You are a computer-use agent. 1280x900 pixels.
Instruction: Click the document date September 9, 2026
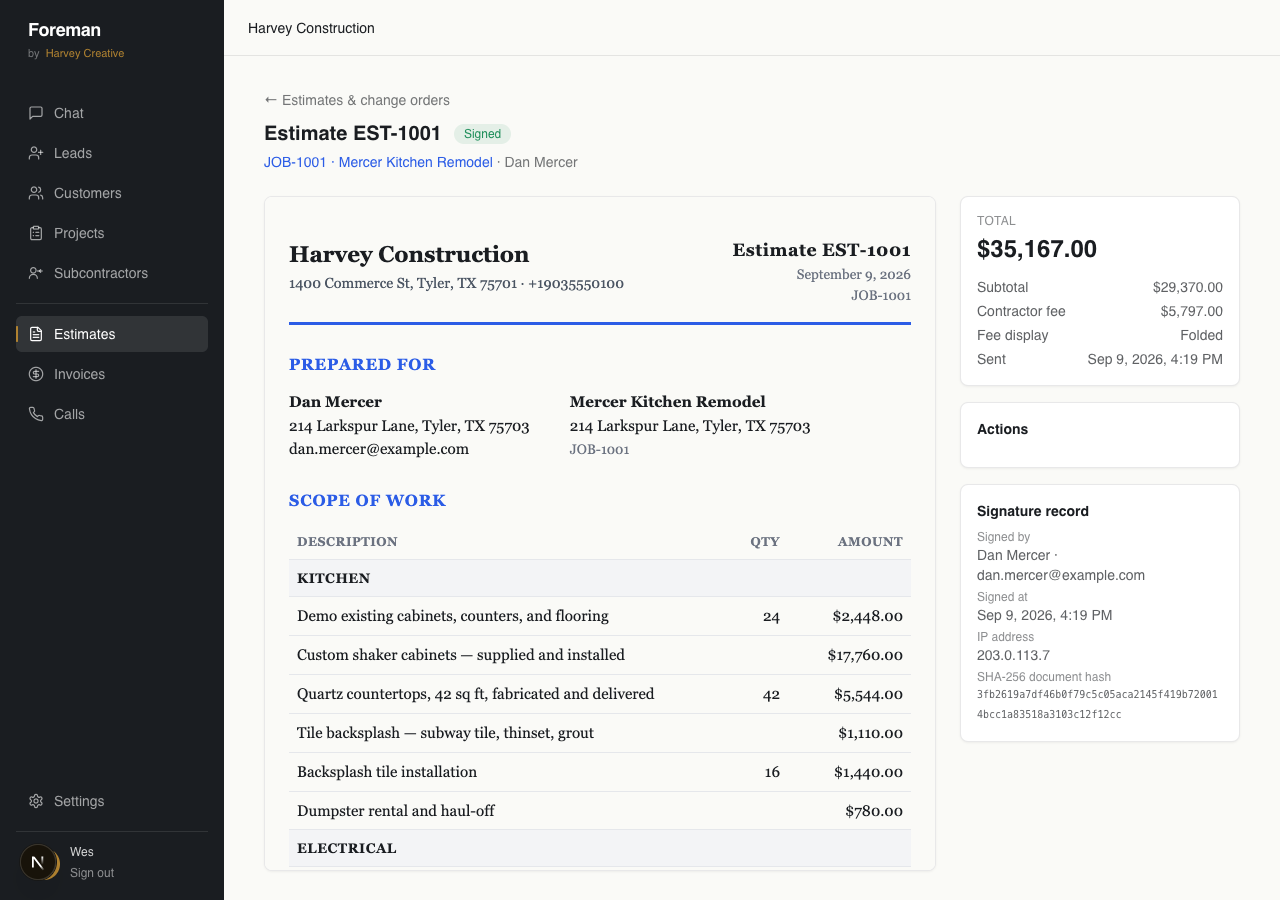(853, 274)
